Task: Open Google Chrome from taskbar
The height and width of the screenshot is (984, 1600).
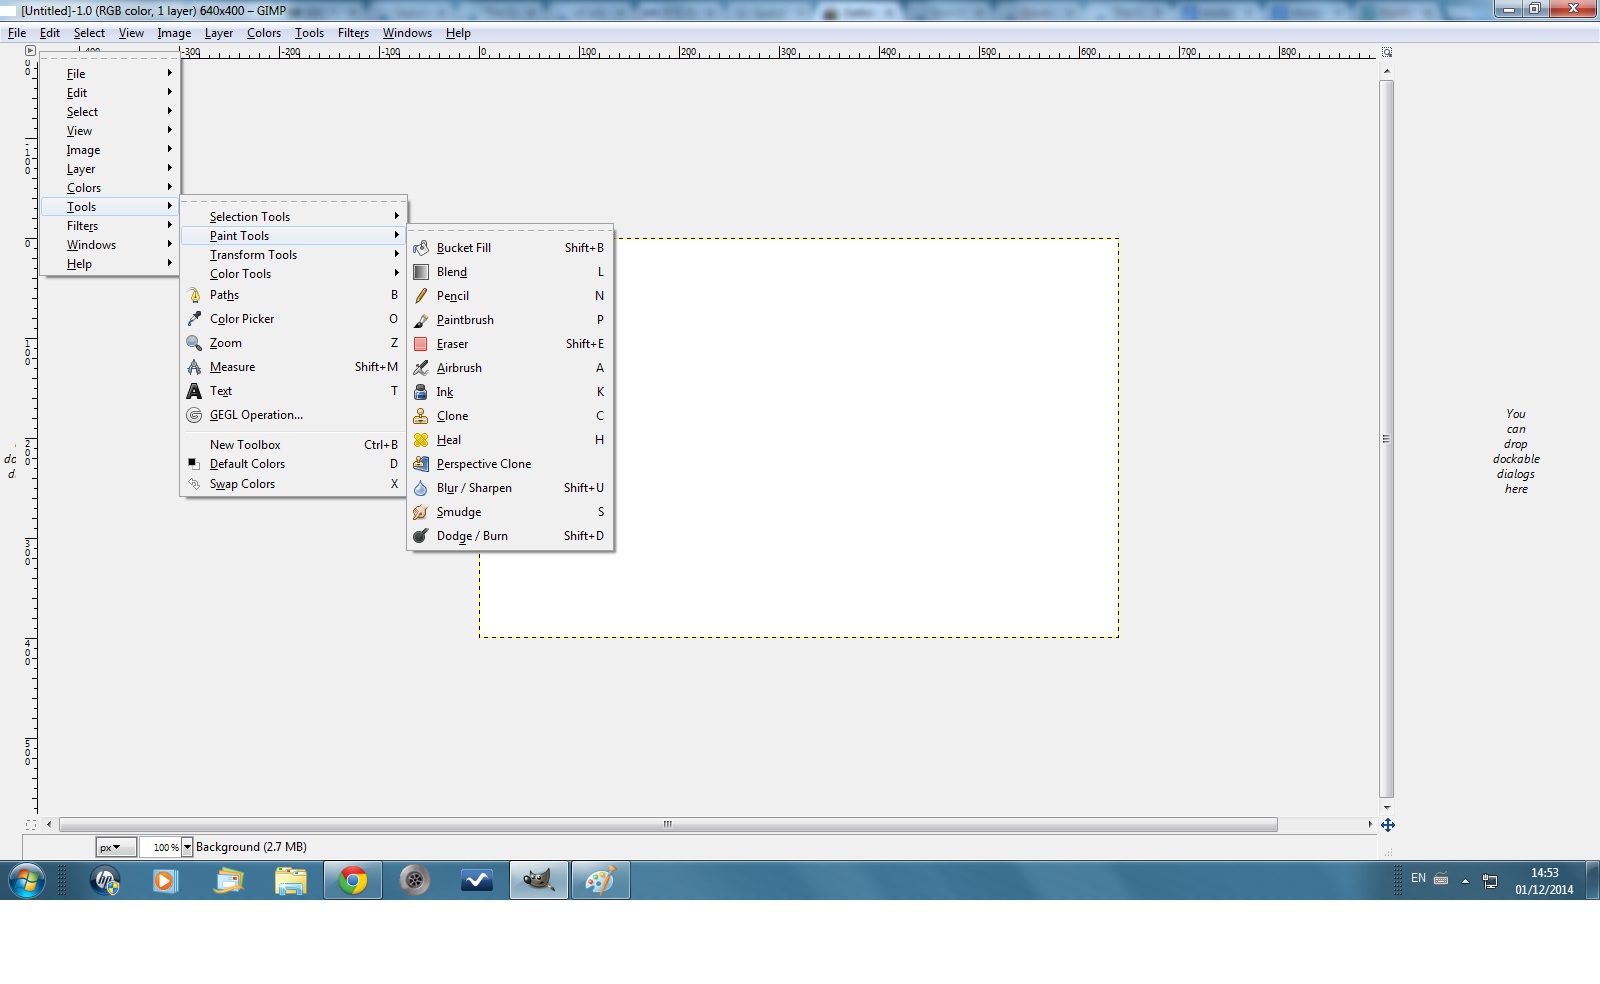Action: tap(352, 881)
